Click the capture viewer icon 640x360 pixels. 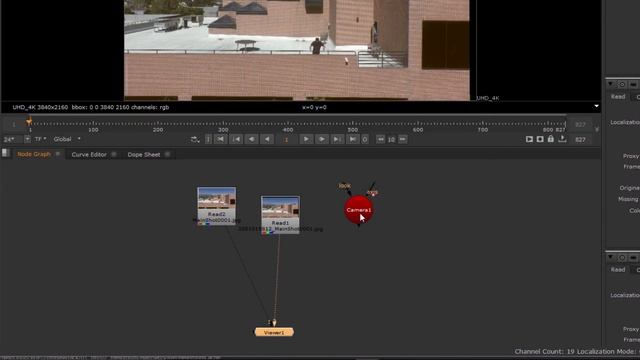click(x=540, y=139)
